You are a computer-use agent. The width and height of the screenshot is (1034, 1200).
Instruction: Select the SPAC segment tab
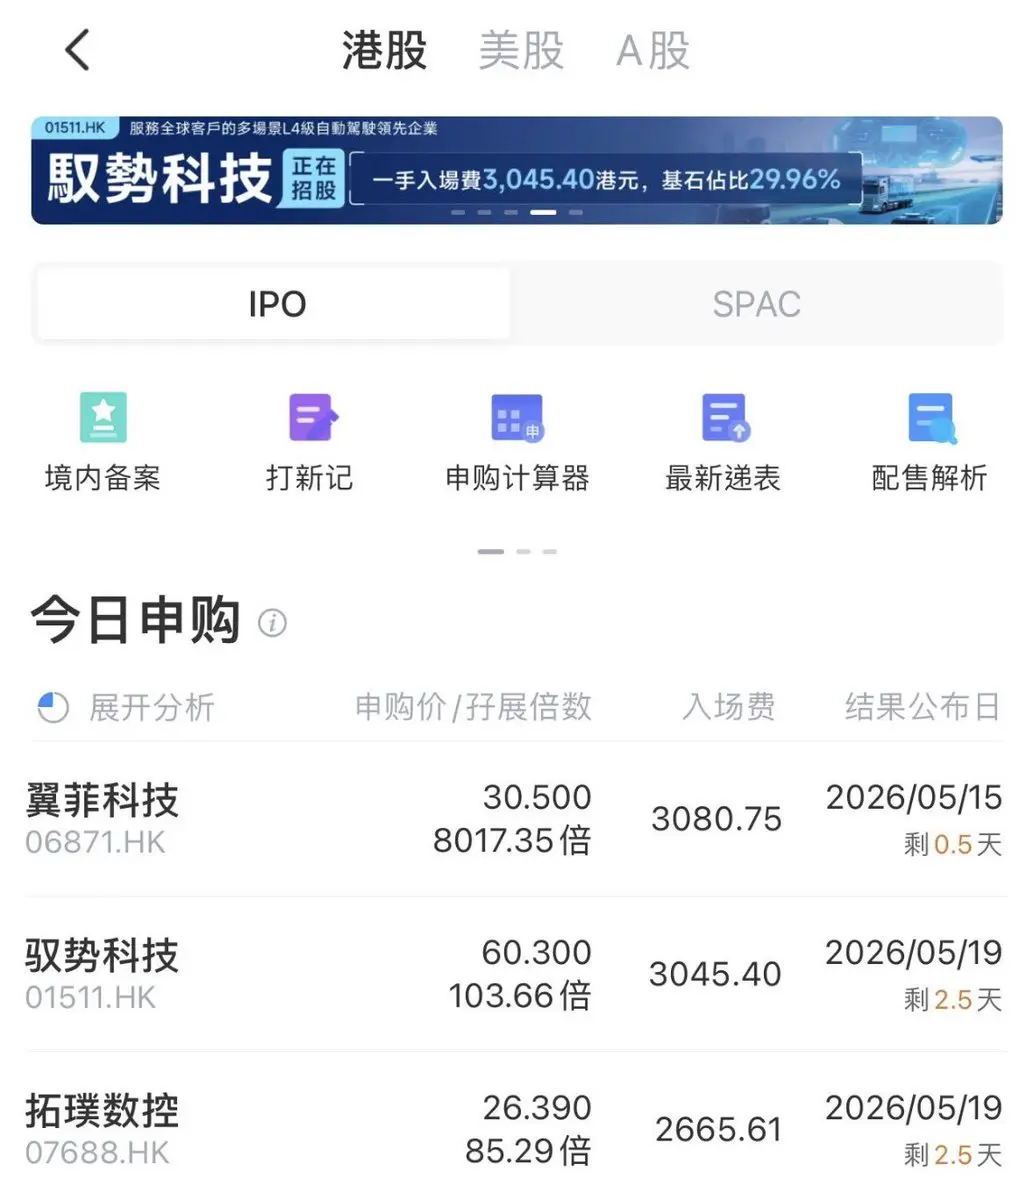[756, 304]
